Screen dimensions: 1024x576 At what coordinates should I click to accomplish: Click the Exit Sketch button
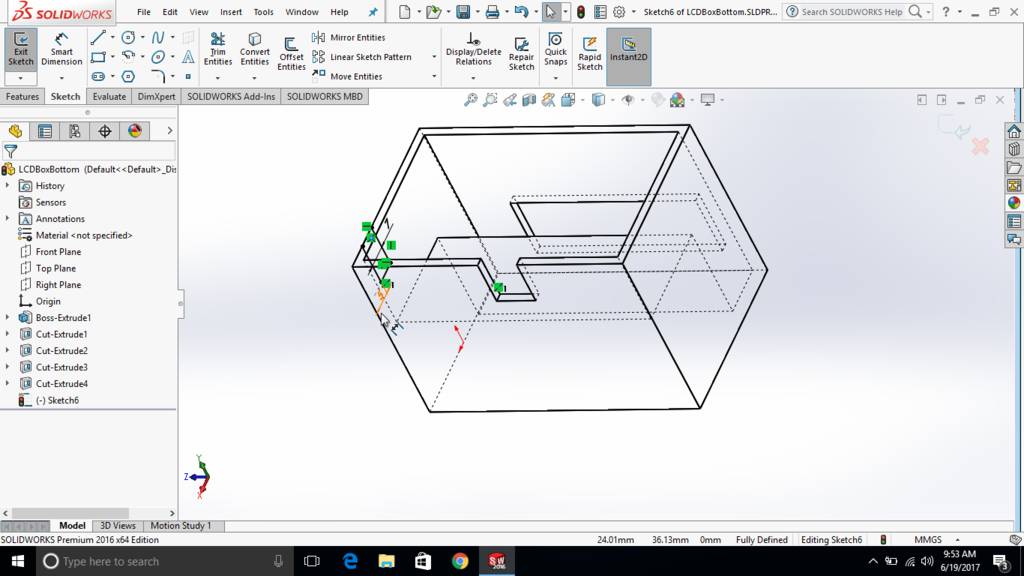coord(21,50)
